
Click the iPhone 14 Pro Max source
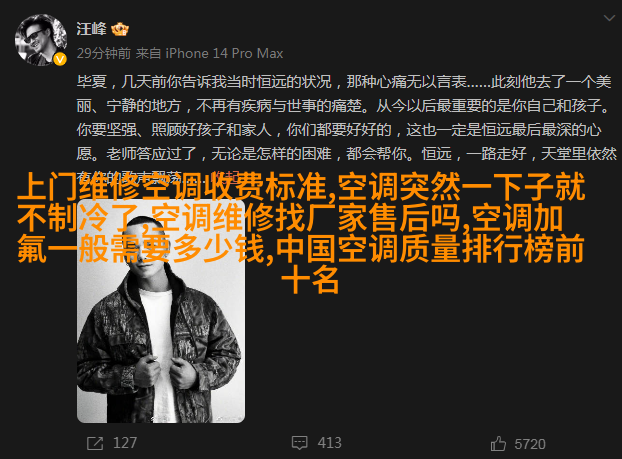pos(224,53)
